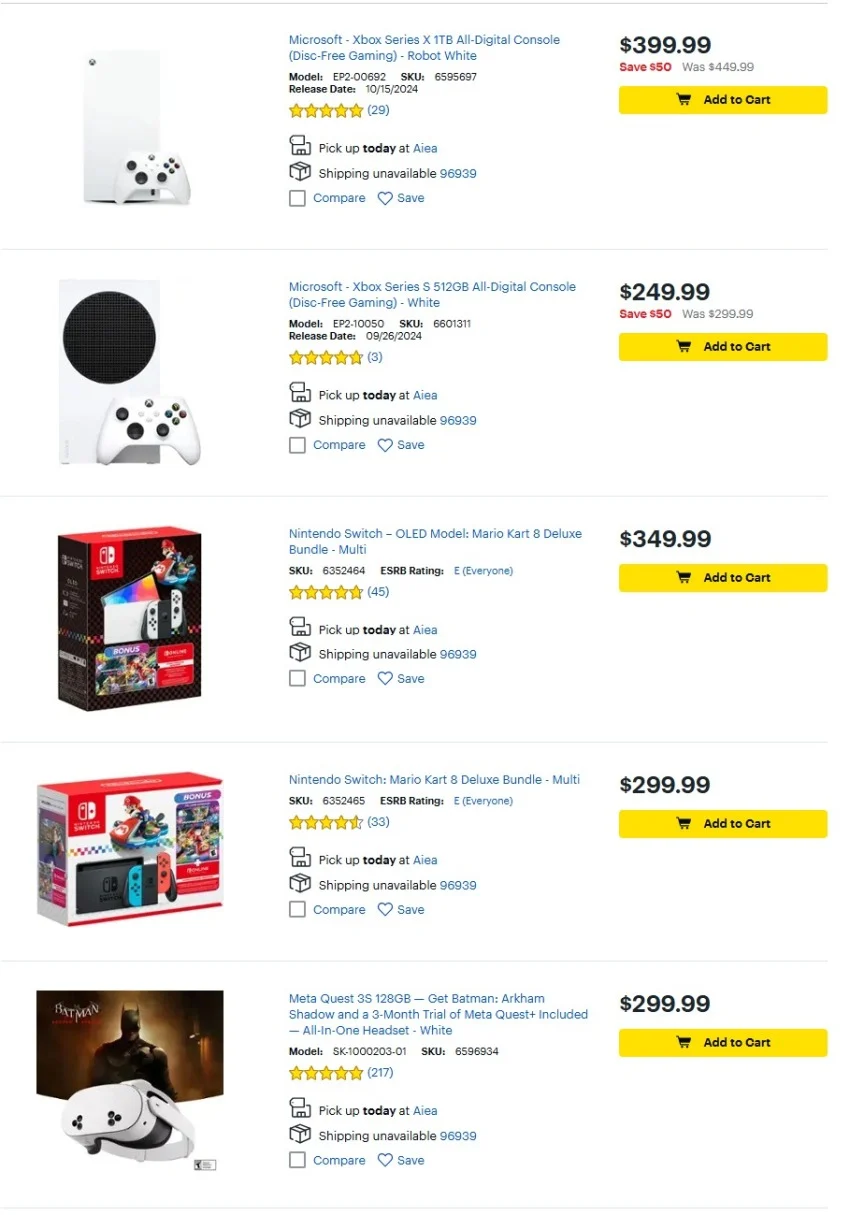Screen dimensions: 850x1215
Task: Click Nintendo Switch Mario Kart bundle product image
Action: 130,850
